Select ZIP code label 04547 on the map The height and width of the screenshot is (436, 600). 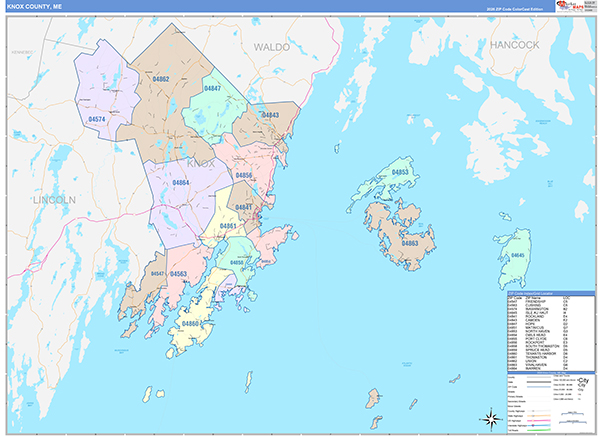click(x=157, y=274)
